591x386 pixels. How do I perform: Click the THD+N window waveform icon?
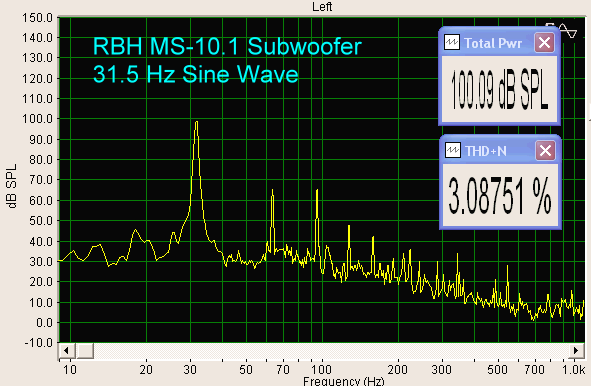click(453, 150)
